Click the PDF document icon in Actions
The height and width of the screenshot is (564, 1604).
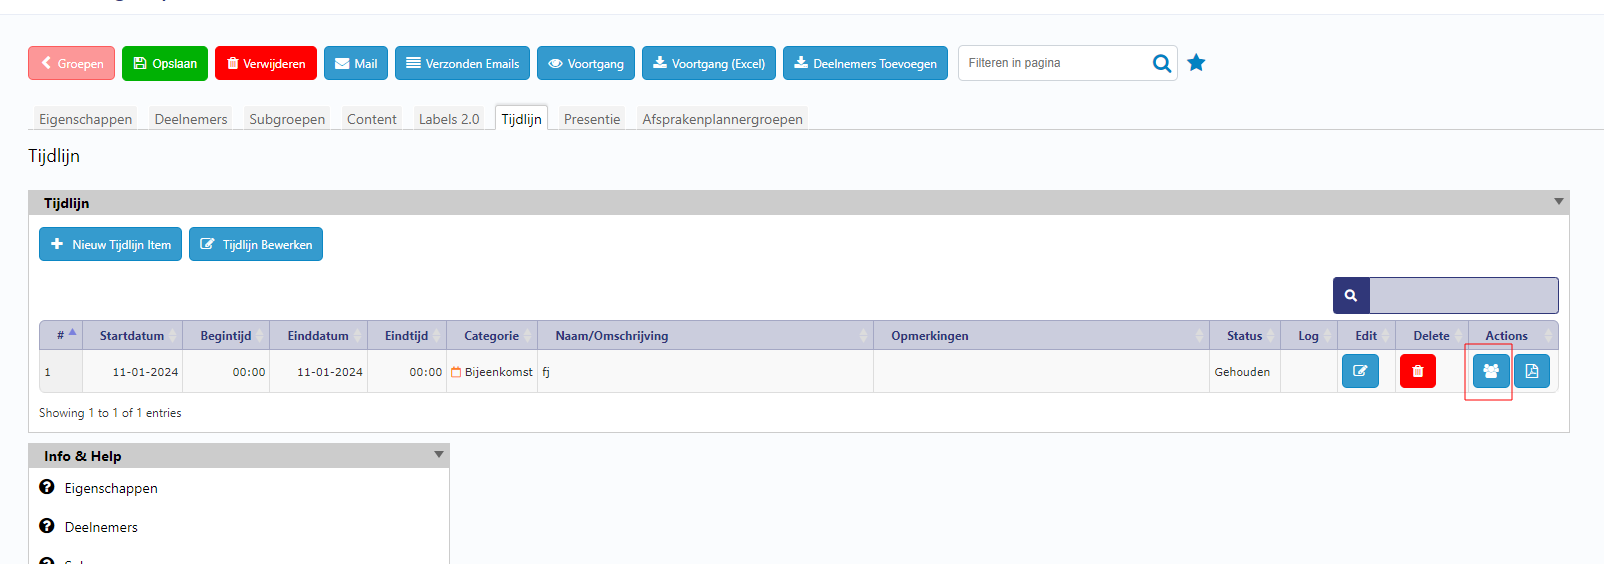[x=1531, y=371]
